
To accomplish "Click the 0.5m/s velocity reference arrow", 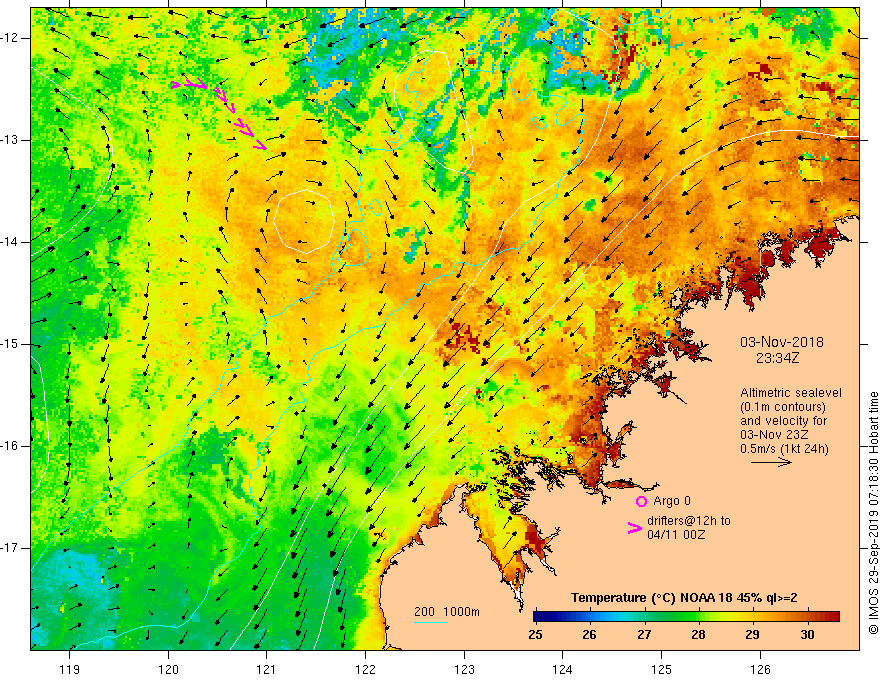I will [771, 462].
